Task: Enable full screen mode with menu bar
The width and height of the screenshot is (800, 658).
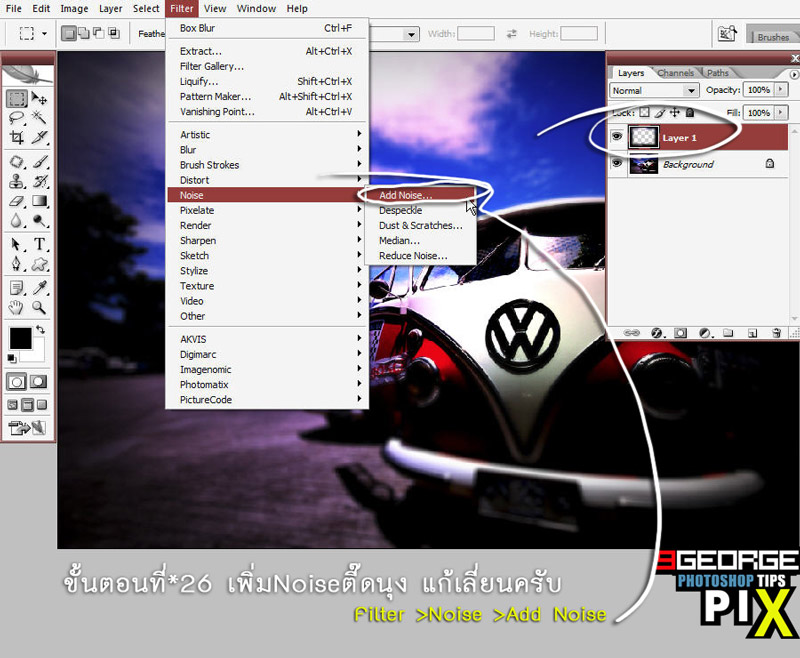Action: click(x=28, y=405)
